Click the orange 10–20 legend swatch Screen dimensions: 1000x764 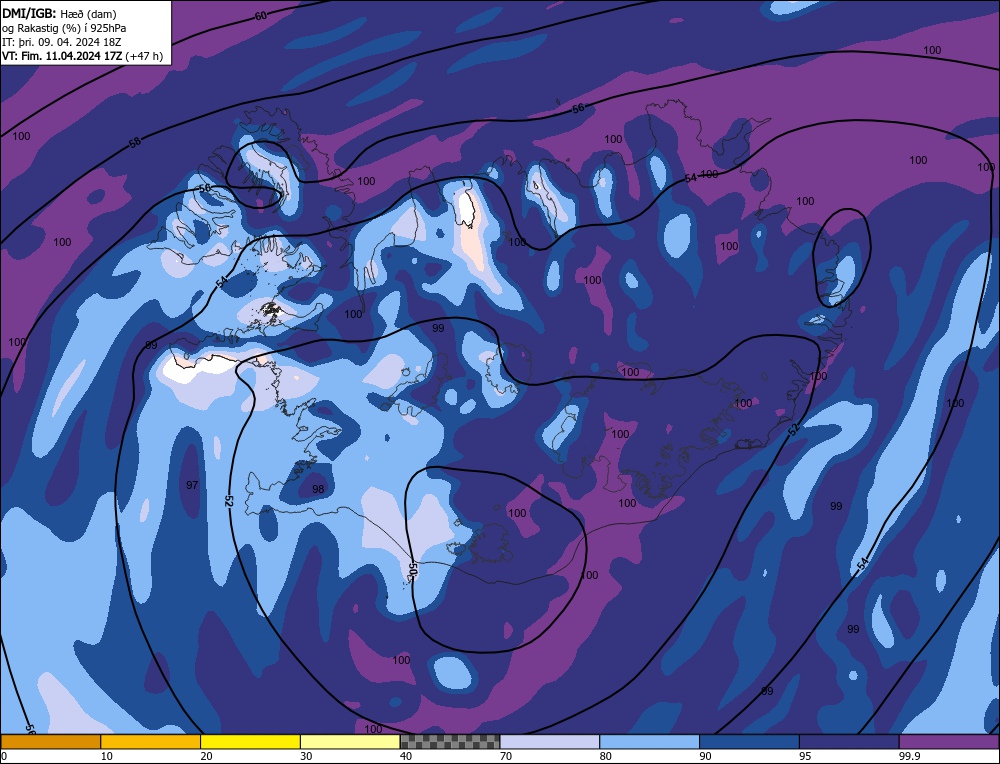[151, 742]
